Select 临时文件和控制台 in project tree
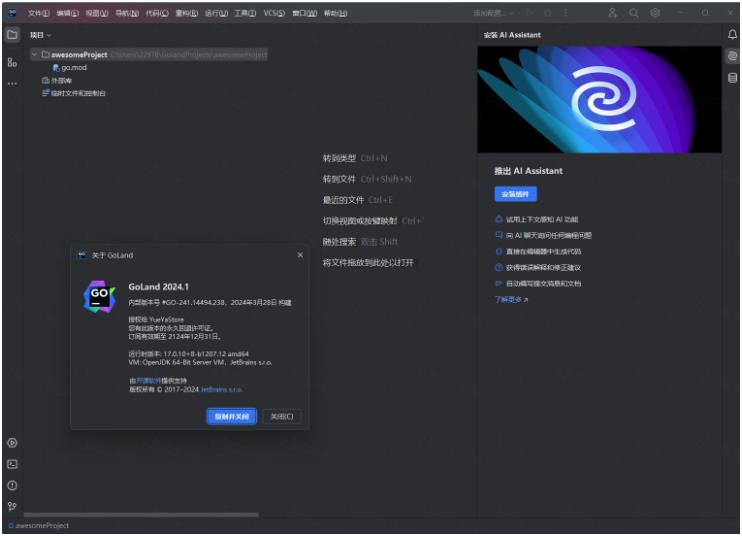This screenshot has width=742, height=536. point(74,93)
